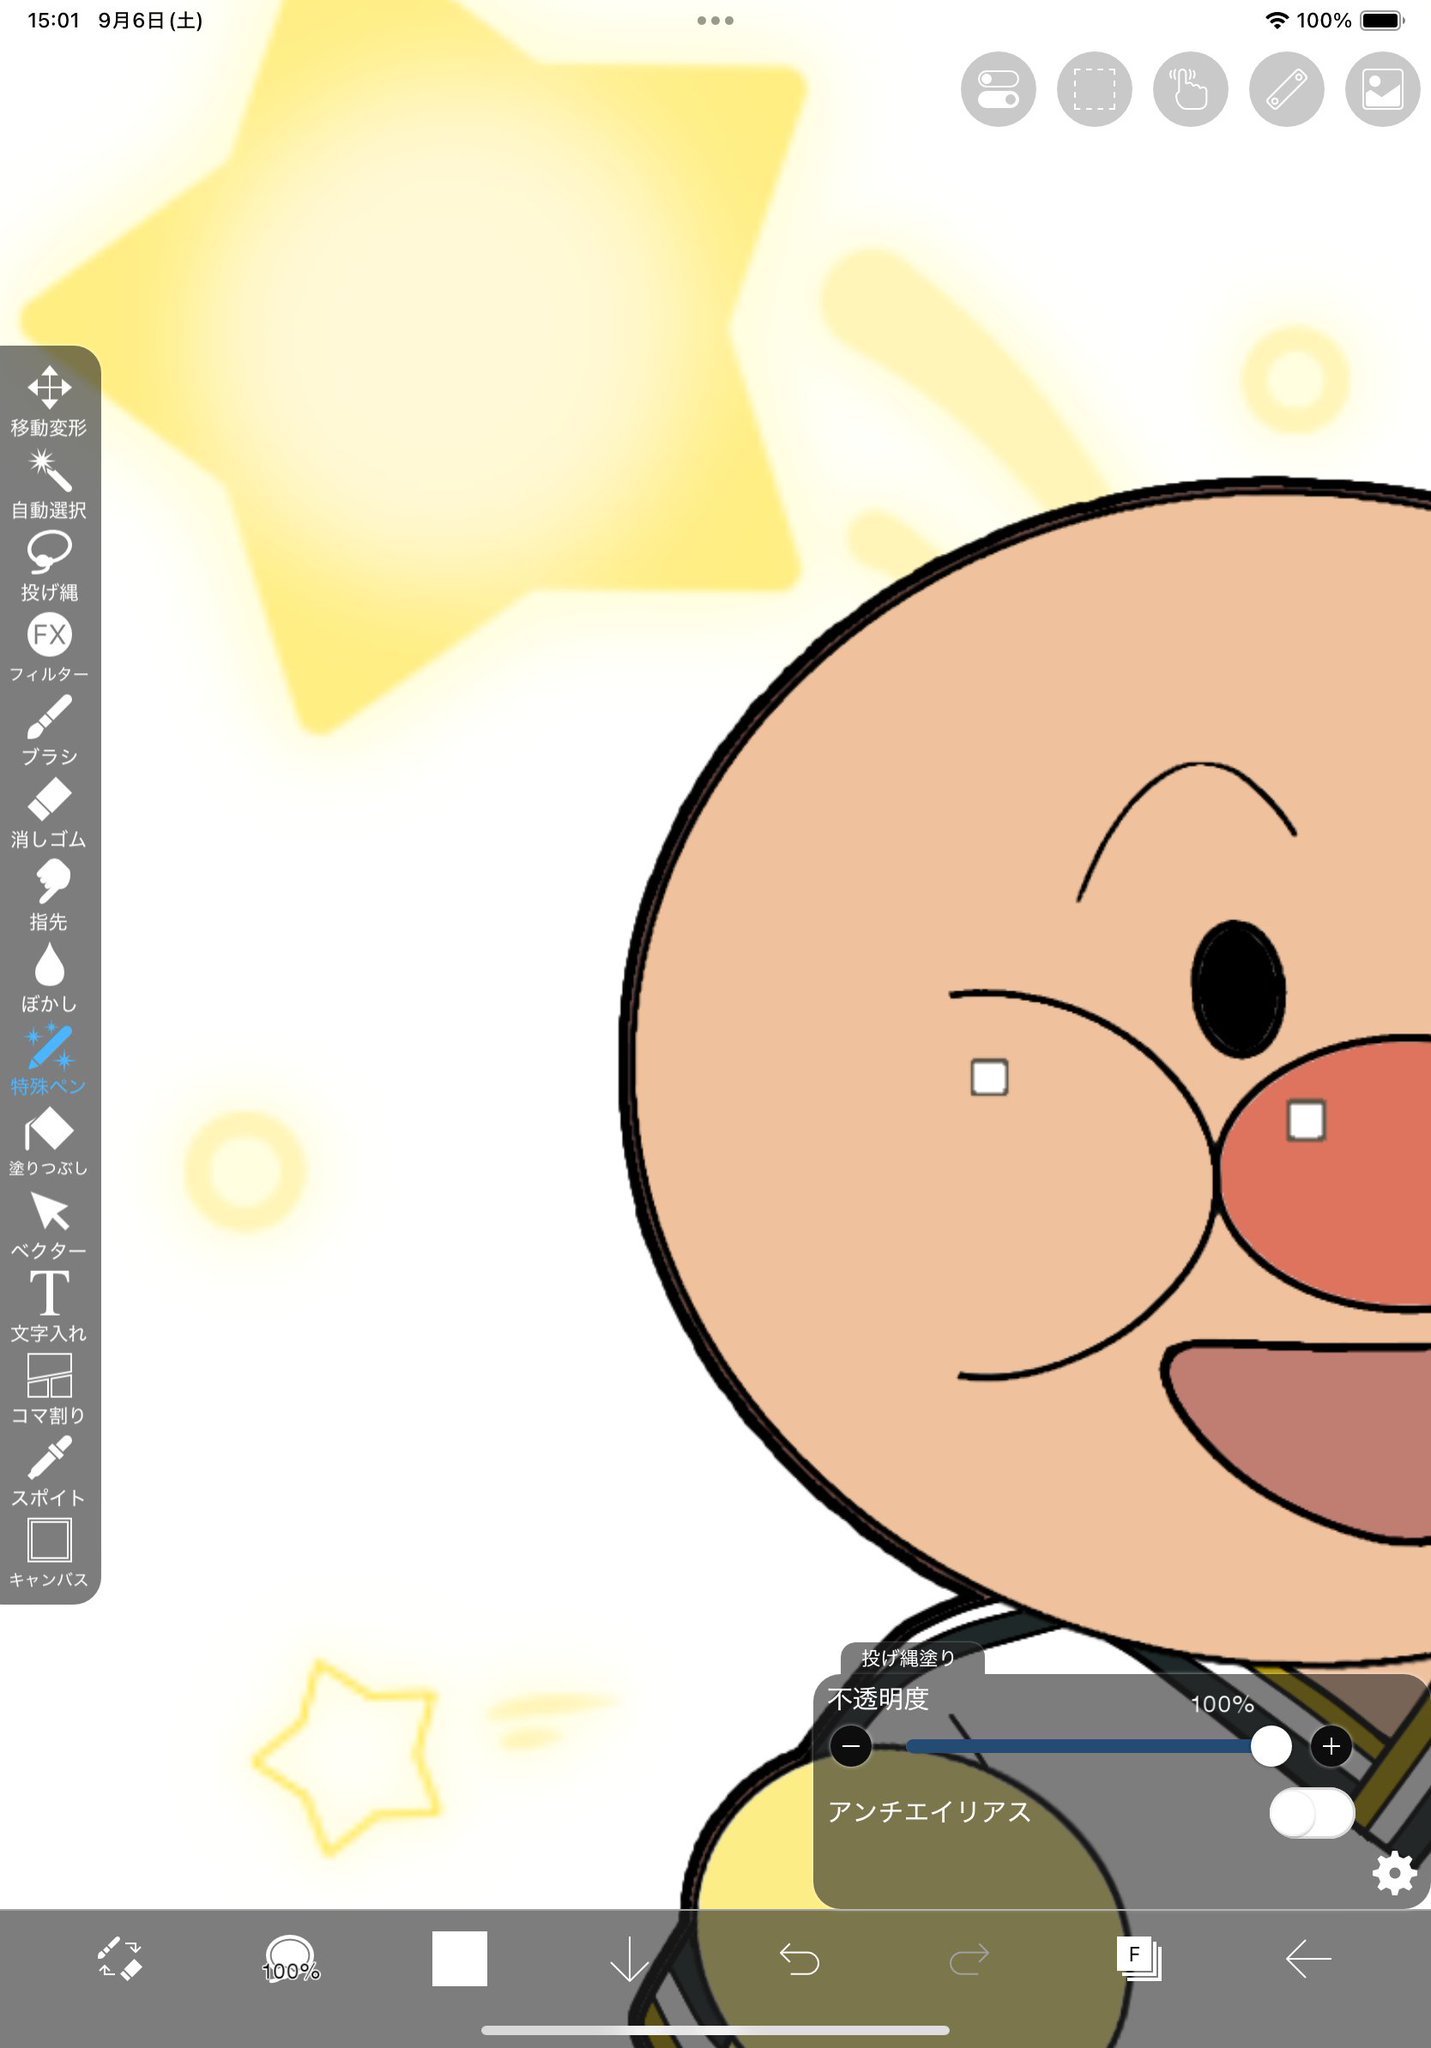Undo the last action

799,1959
